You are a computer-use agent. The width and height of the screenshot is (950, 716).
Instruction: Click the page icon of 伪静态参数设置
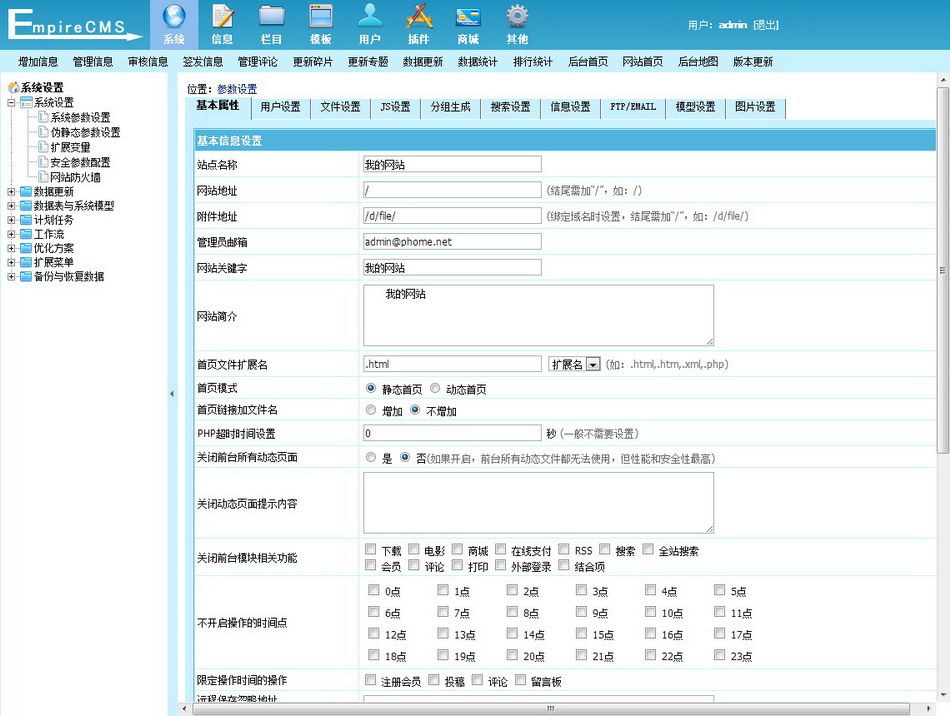pyautogui.click(x=43, y=131)
